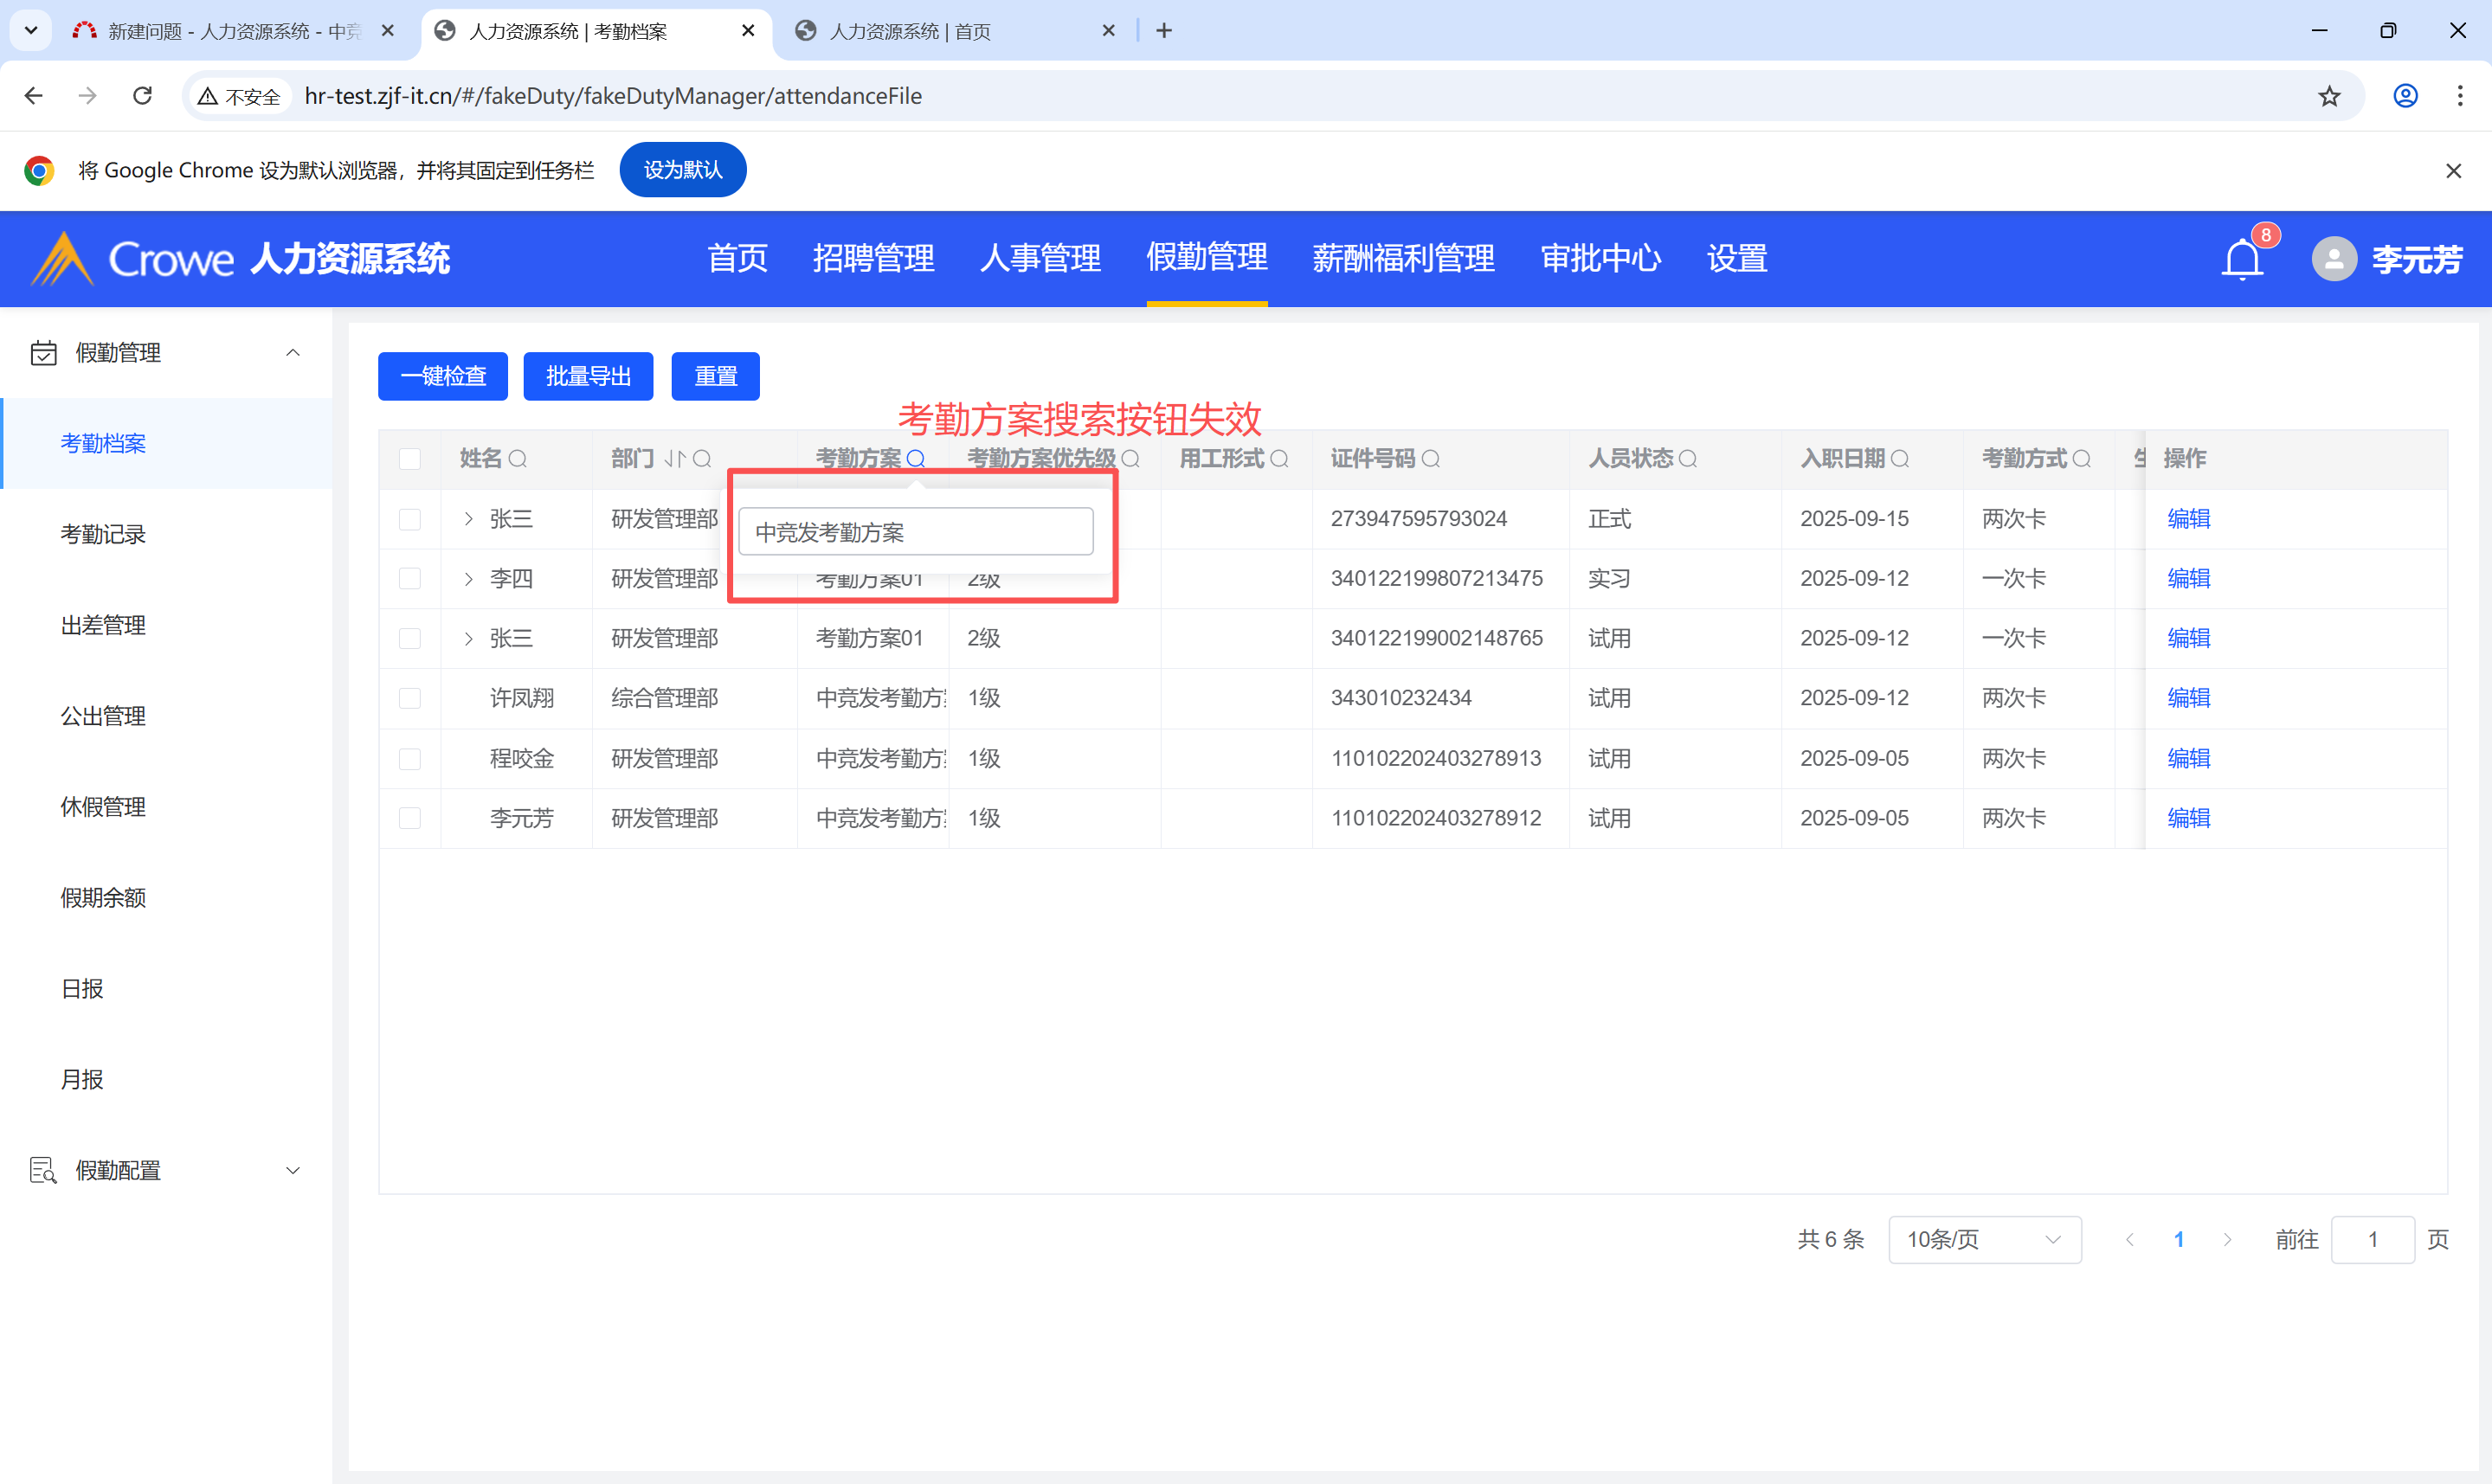Click the search icon next to 姓名 column
This screenshot has height=1484, width=2492.
tap(517, 459)
